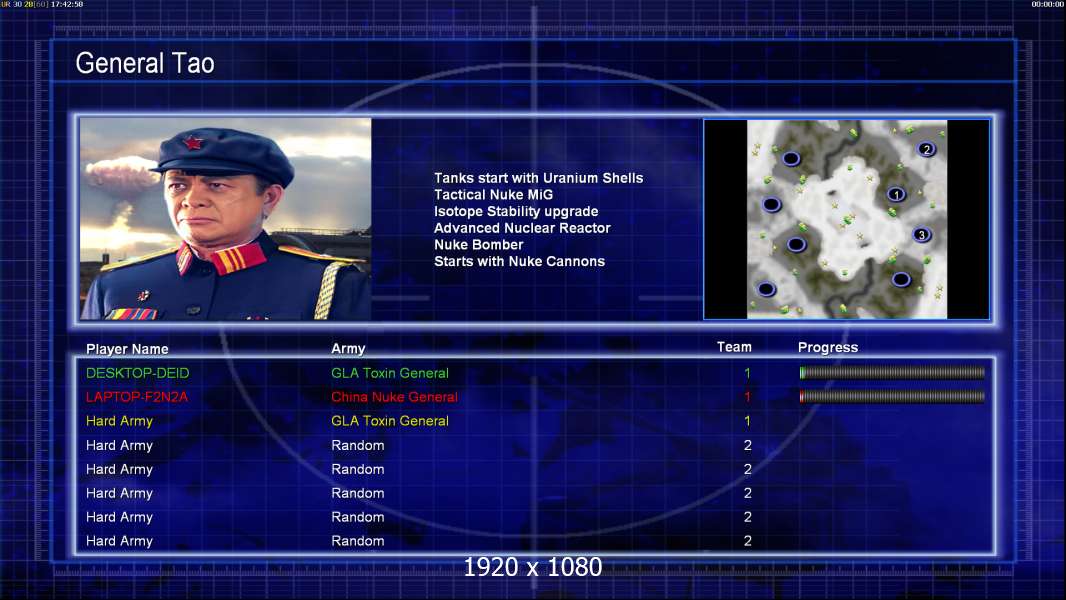The width and height of the screenshot is (1066, 600).
Task: Select start position marker 2 on minimap
Action: coord(926,149)
